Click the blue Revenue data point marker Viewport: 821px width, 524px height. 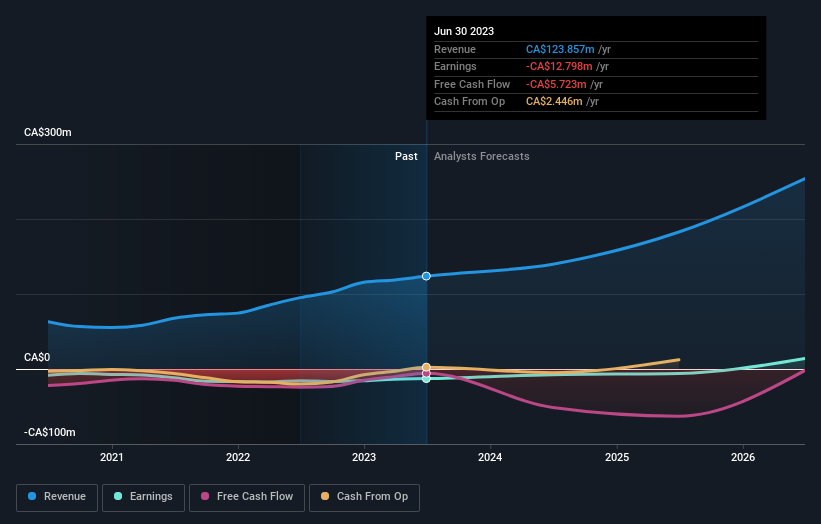coord(426,276)
